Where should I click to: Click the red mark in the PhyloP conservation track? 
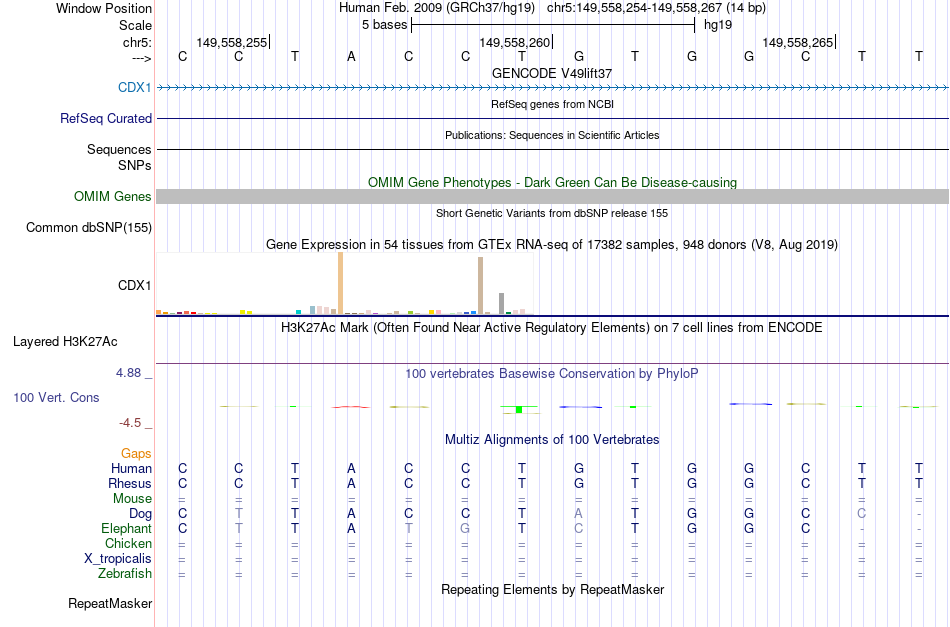tap(351, 407)
